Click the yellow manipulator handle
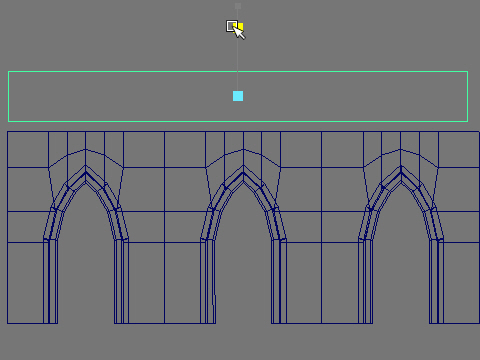The width and height of the screenshot is (480, 360). [x=241, y=26]
